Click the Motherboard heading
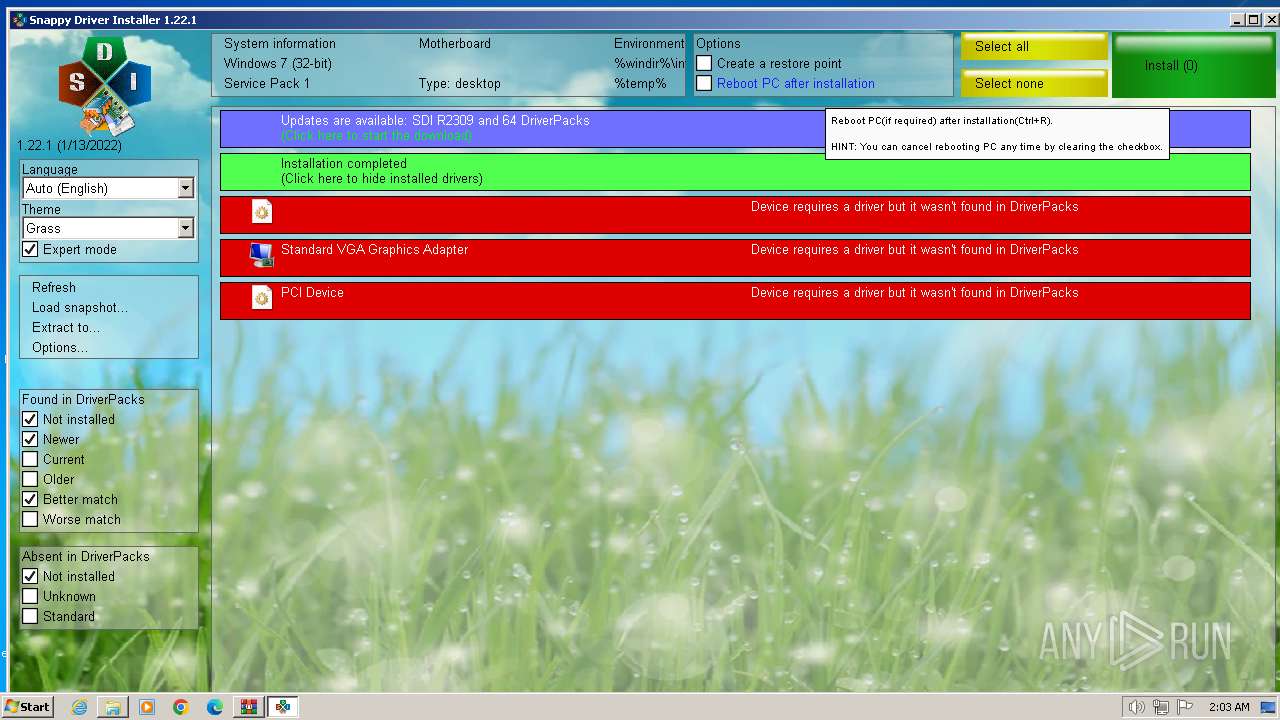Viewport: 1280px width, 720px height. 455,43
